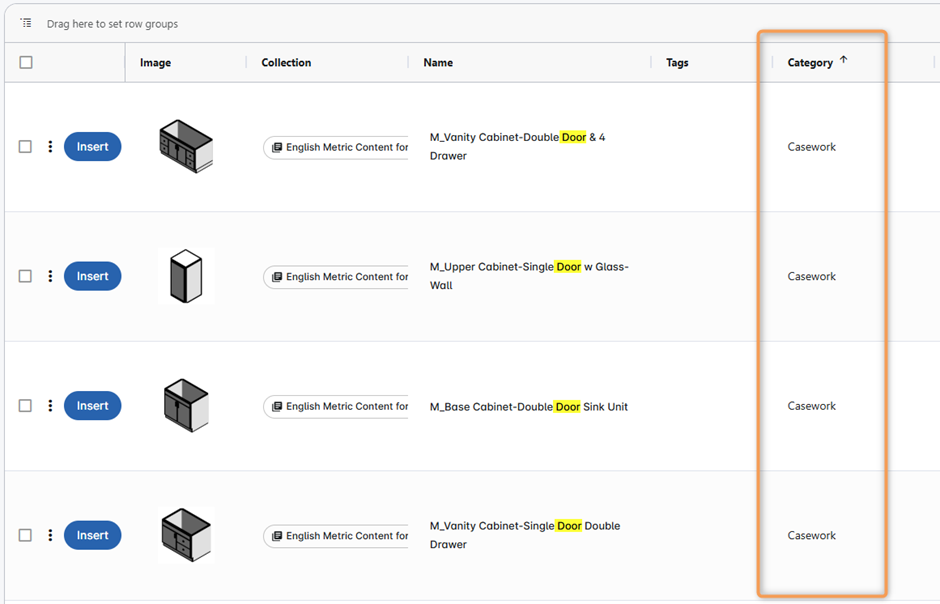Check the M_Vanity Cabinet-Double Door row checkbox
Screen dimensions: 940x604
[x=26, y=147]
